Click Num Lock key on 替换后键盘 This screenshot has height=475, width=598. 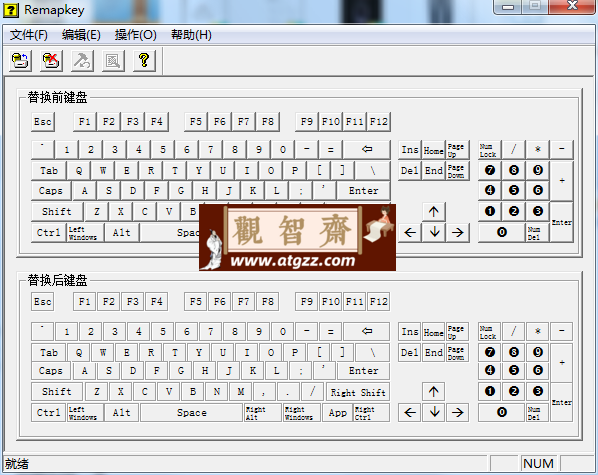tap(490, 332)
